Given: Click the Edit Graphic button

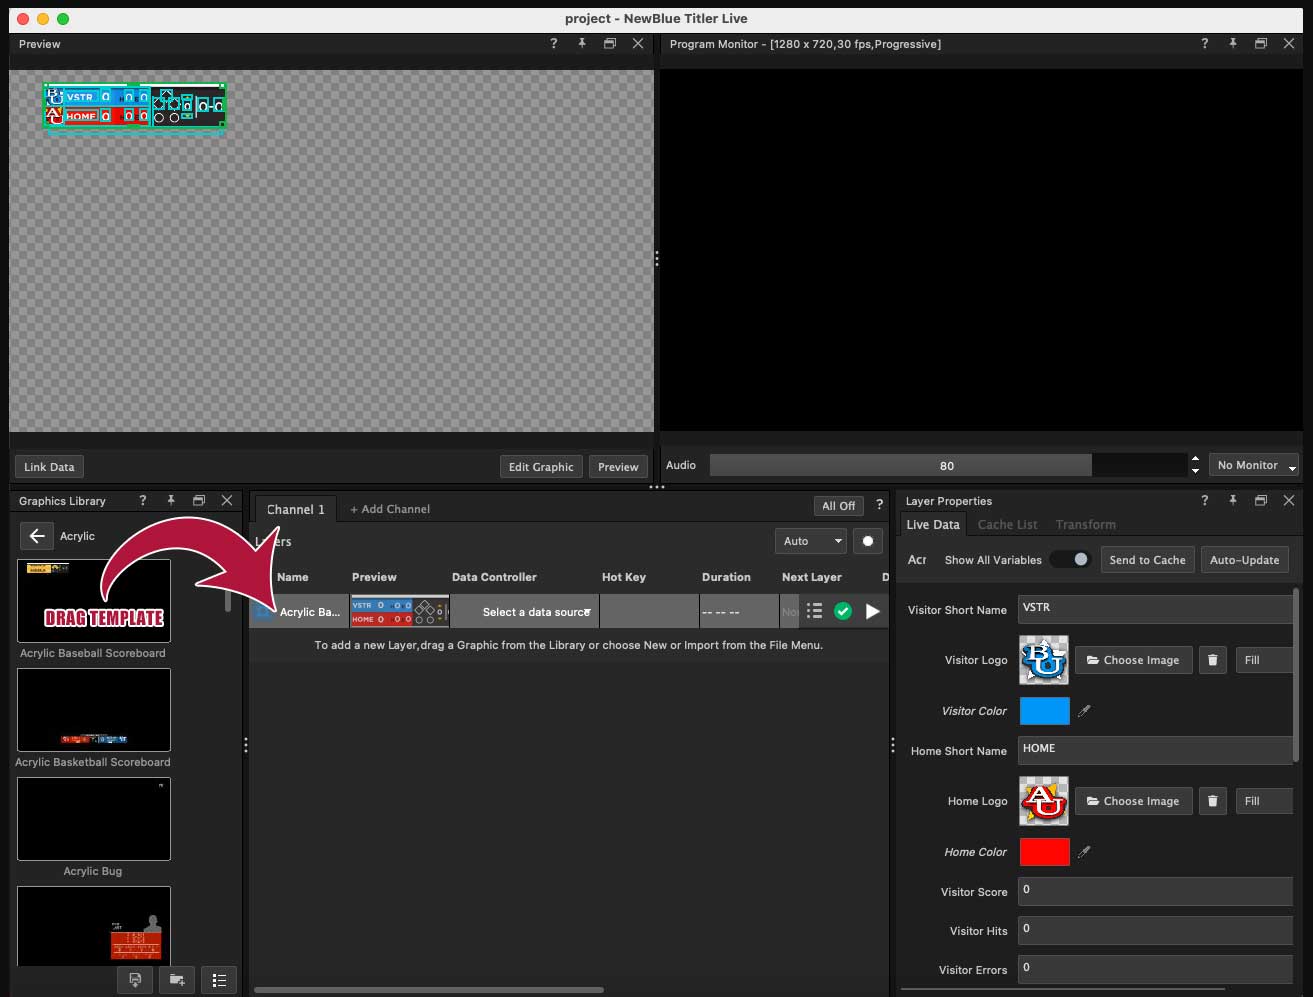Looking at the screenshot, I should point(541,466).
